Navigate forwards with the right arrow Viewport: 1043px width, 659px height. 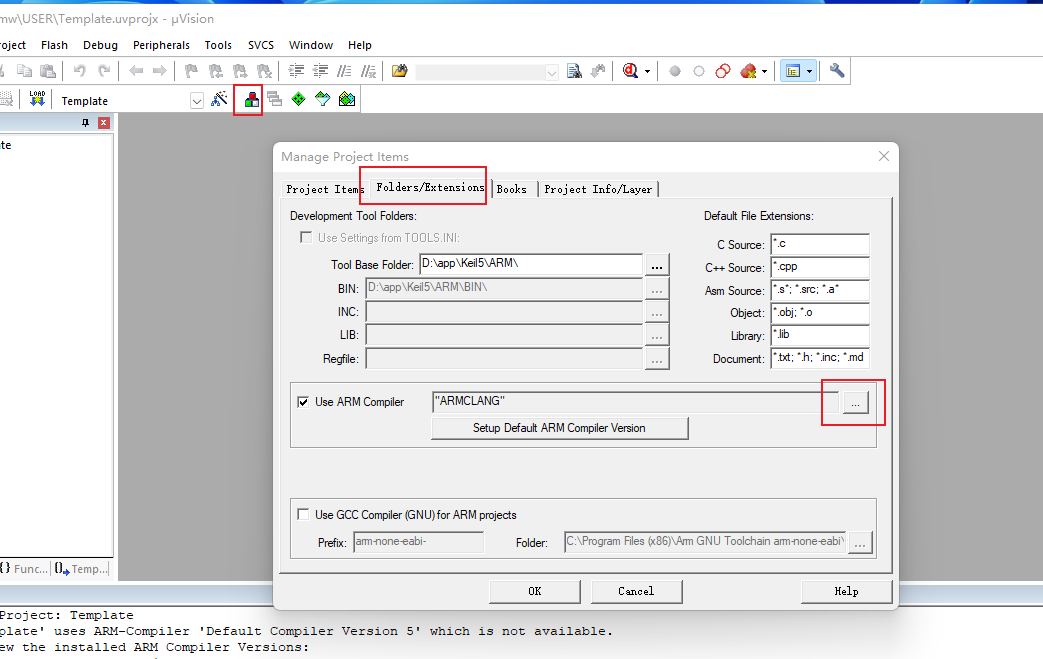[160, 70]
